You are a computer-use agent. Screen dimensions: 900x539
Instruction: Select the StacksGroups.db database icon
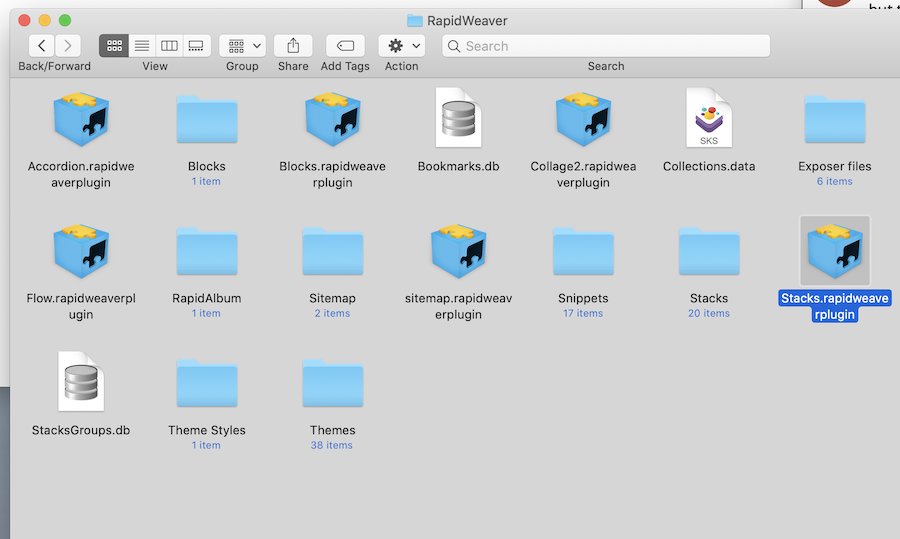point(81,382)
